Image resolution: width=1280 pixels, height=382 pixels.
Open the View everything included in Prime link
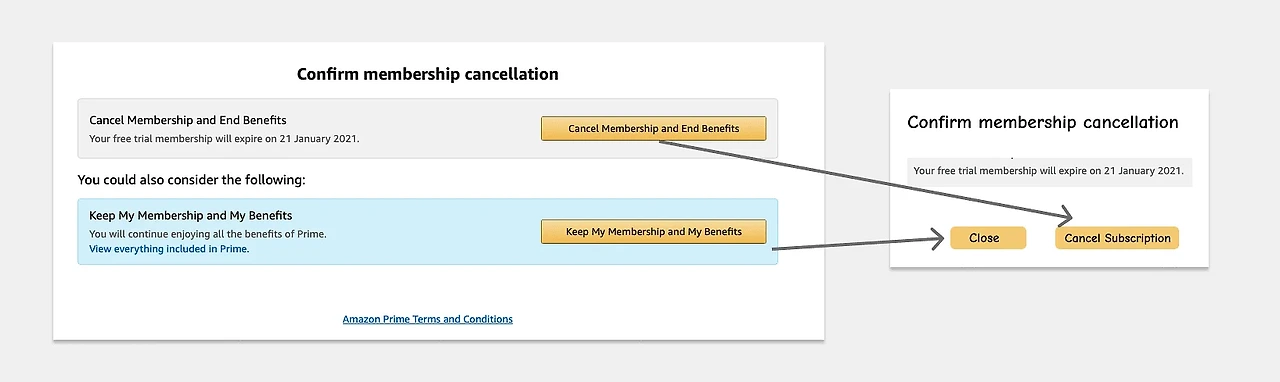[x=169, y=249]
